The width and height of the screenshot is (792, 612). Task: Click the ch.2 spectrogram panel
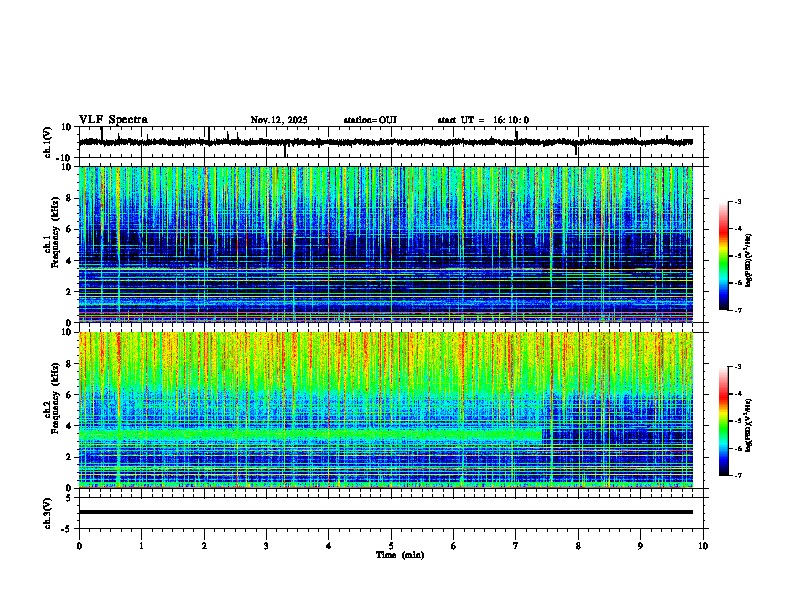coord(386,410)
